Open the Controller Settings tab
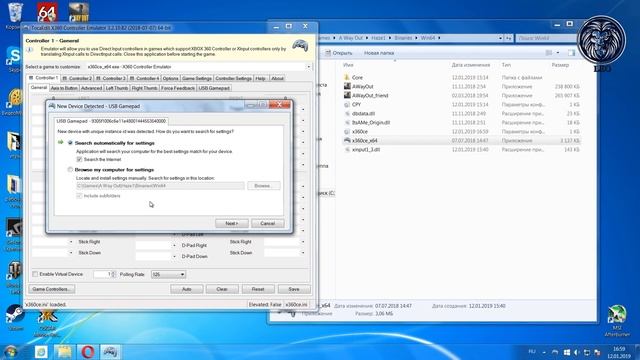640x360 pixels. pyautogui.click(x=233, y=78)
